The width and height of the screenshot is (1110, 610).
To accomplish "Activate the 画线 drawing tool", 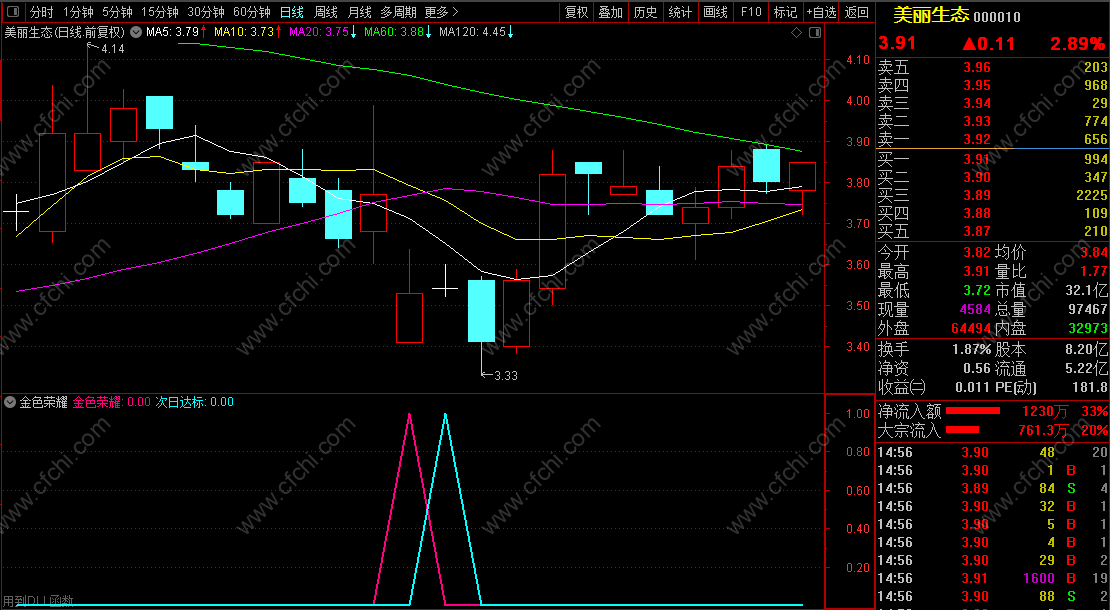I will (715, 12).
